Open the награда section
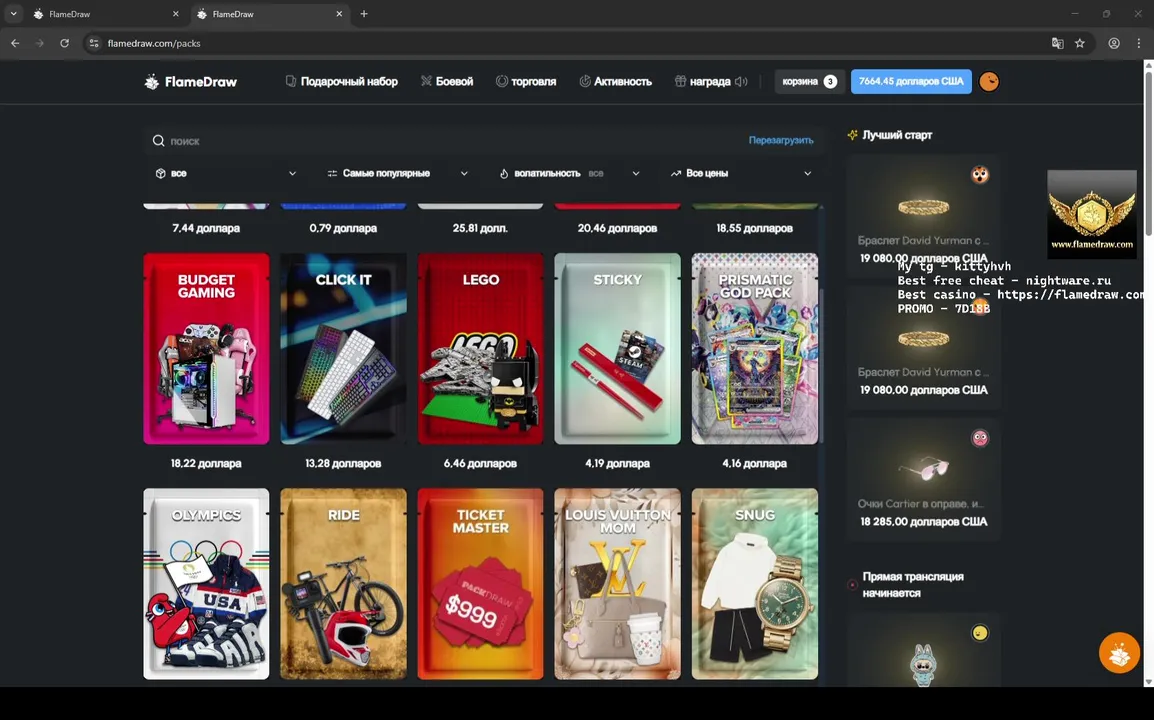This screenshot has width=1154, height=720. click(702, 82)
